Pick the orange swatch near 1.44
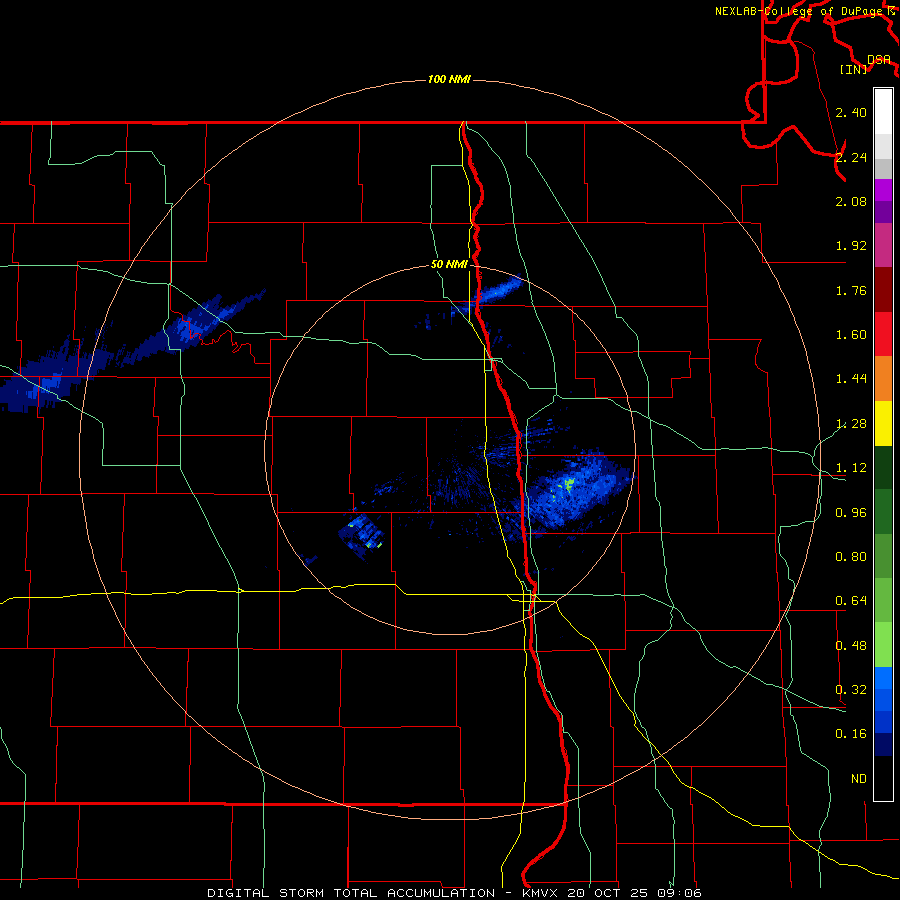The height and width of the screenshot is (900, 900). pyautogui.click(x=883, y=379)
